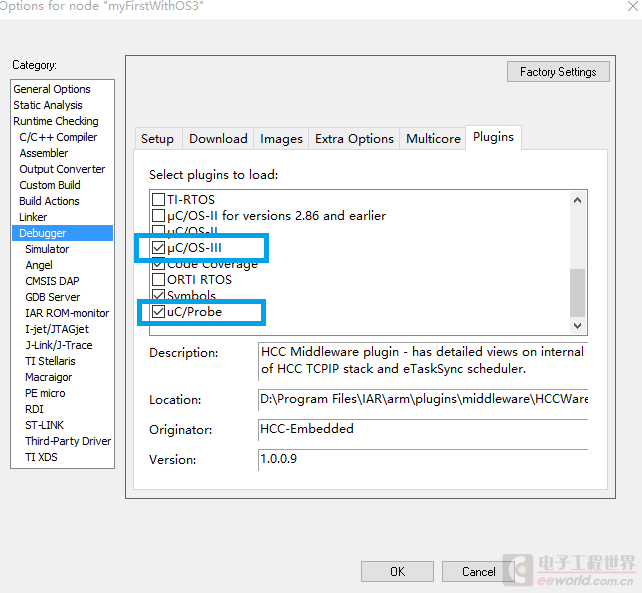The height and width of the screenshot is (593, 642).
Task: Choose TI XDS category
Action: click(41, 457)
